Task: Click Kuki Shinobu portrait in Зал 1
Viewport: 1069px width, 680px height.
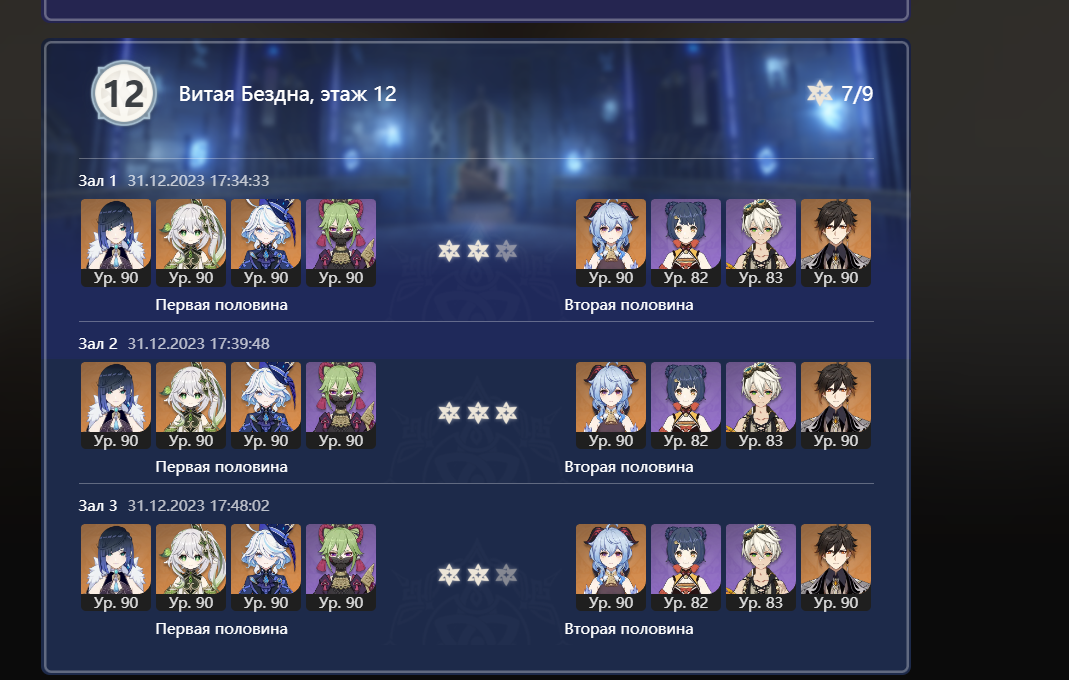Action: [341, 243]
